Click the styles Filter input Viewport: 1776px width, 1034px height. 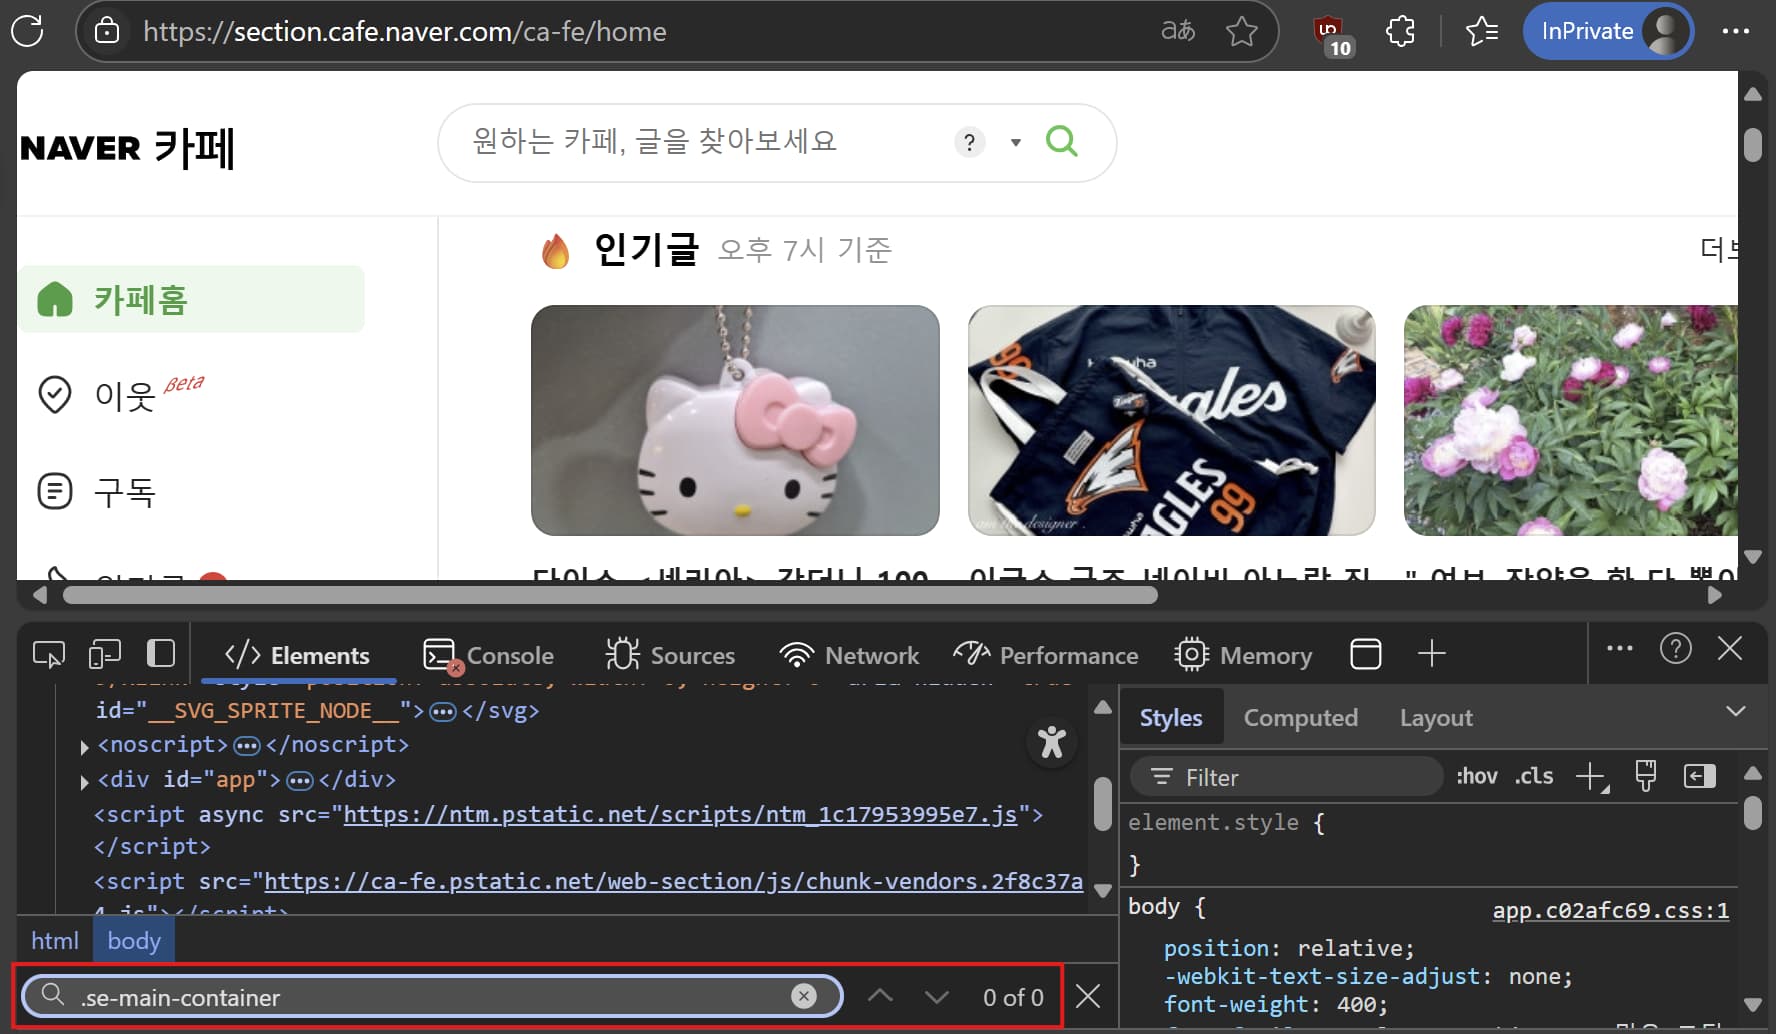click(1287, 777)
